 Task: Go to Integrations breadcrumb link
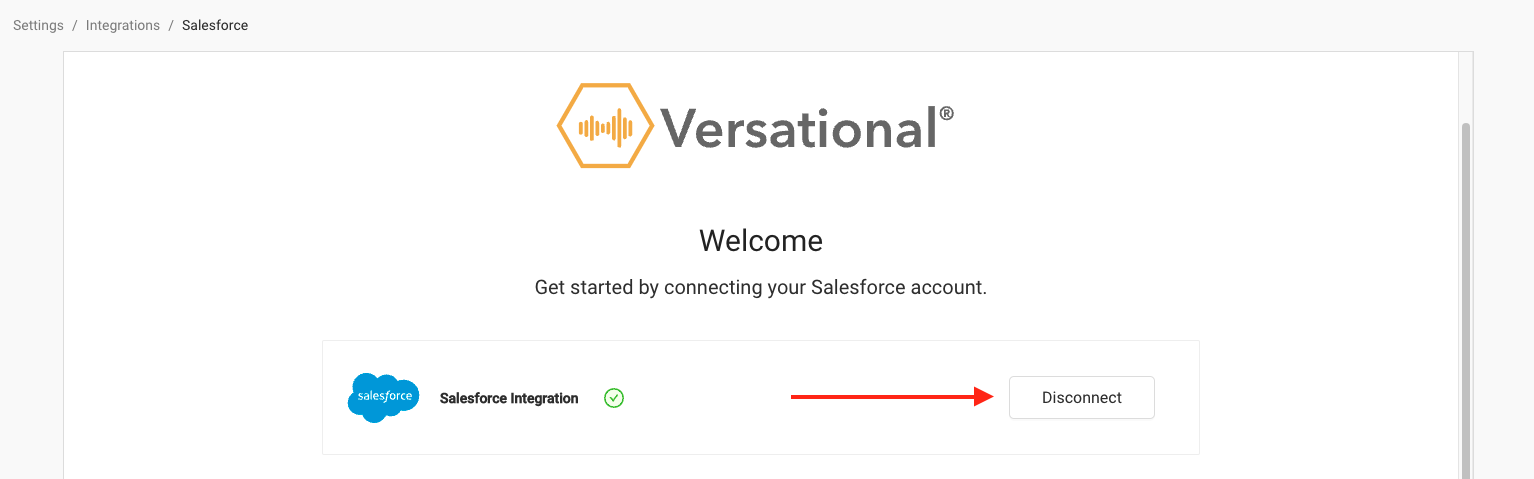coord(123,25)
